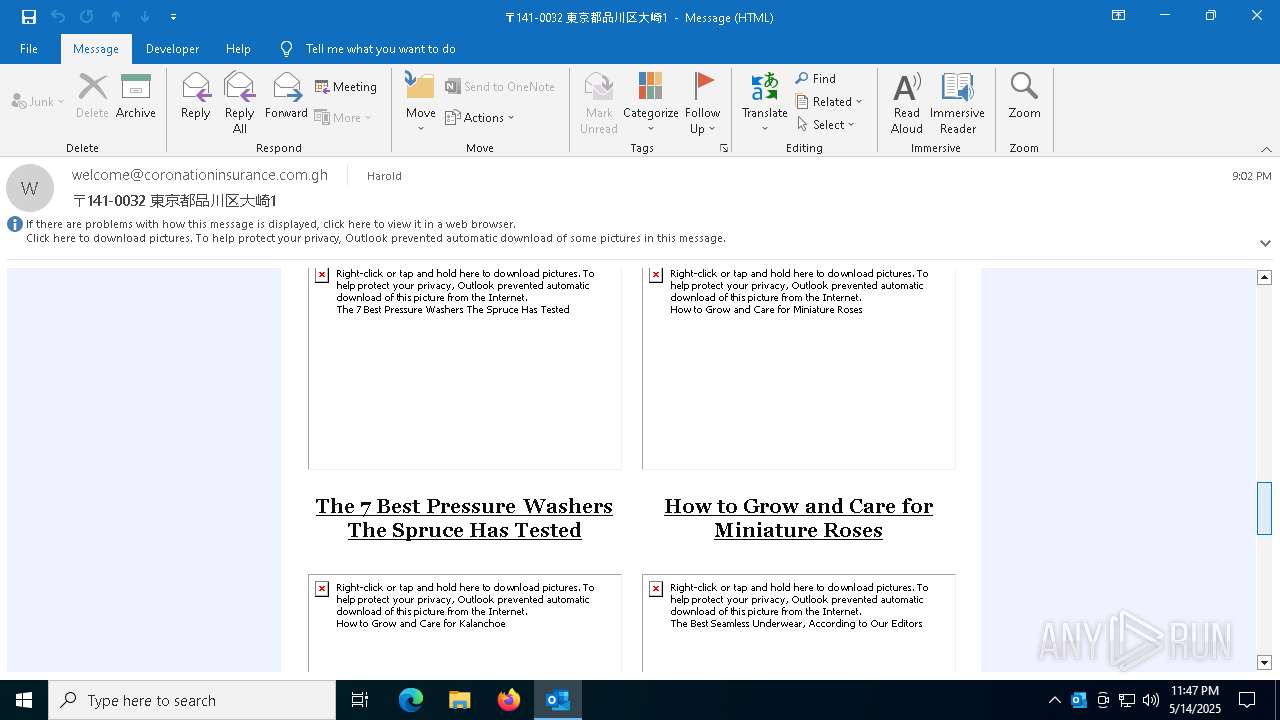Click blocked Miniature Roses image placeholder
The width and height of the screenshot is (1280, 720).
[799, 368]
